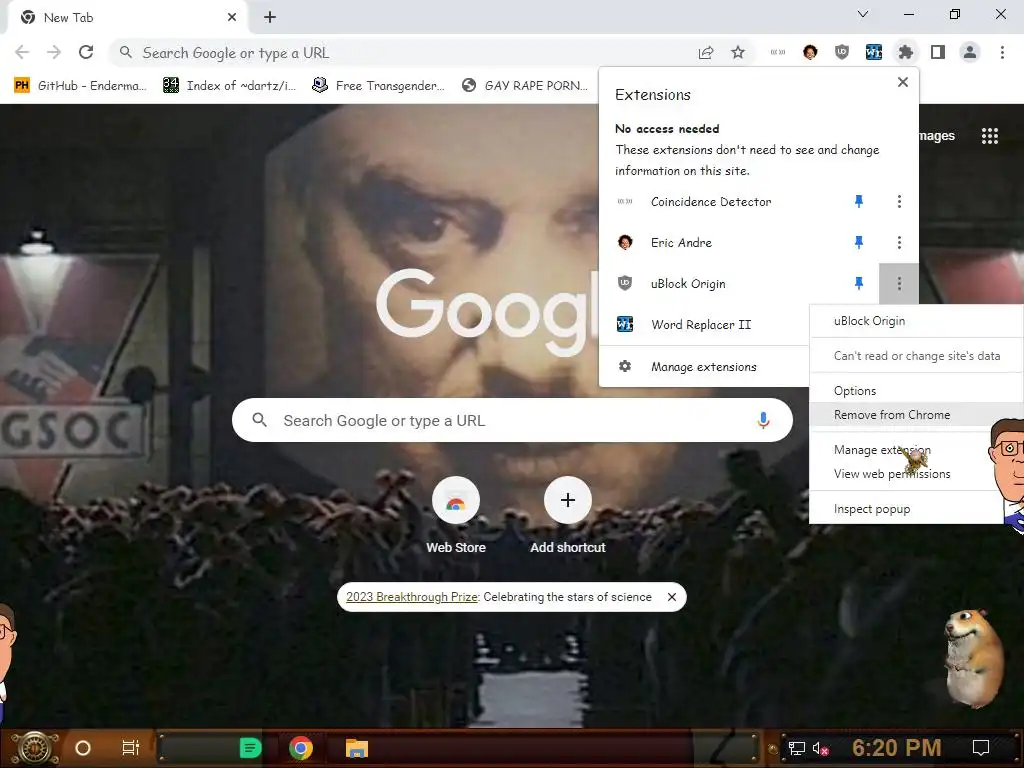Open the Google apps grid icon
This screenshot has height=768, width=1024.
990,136
